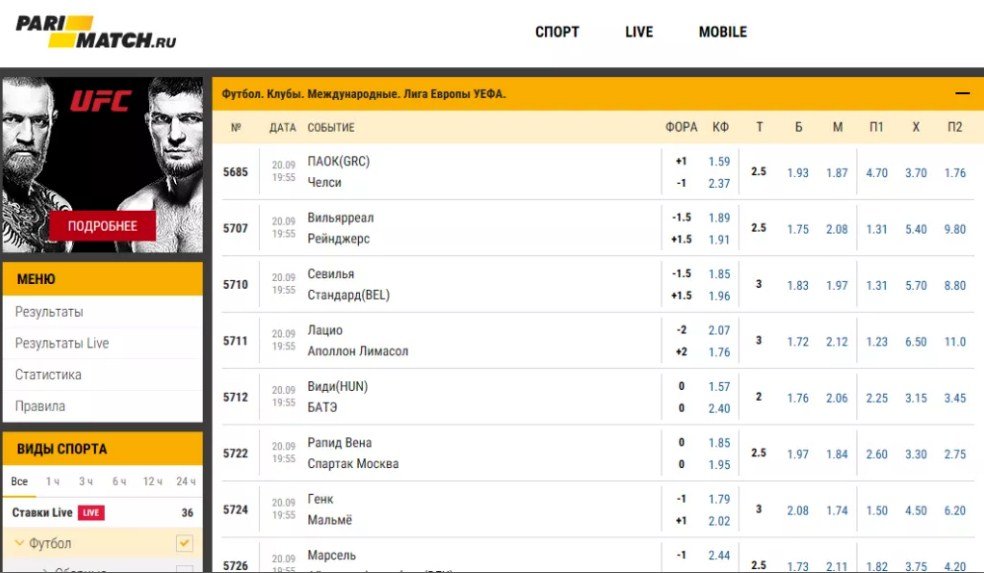This screenshot has width=984, height=573.
Task: Click П1 odds 4.70 for ПАОК
Action: [x=877, y=173]
